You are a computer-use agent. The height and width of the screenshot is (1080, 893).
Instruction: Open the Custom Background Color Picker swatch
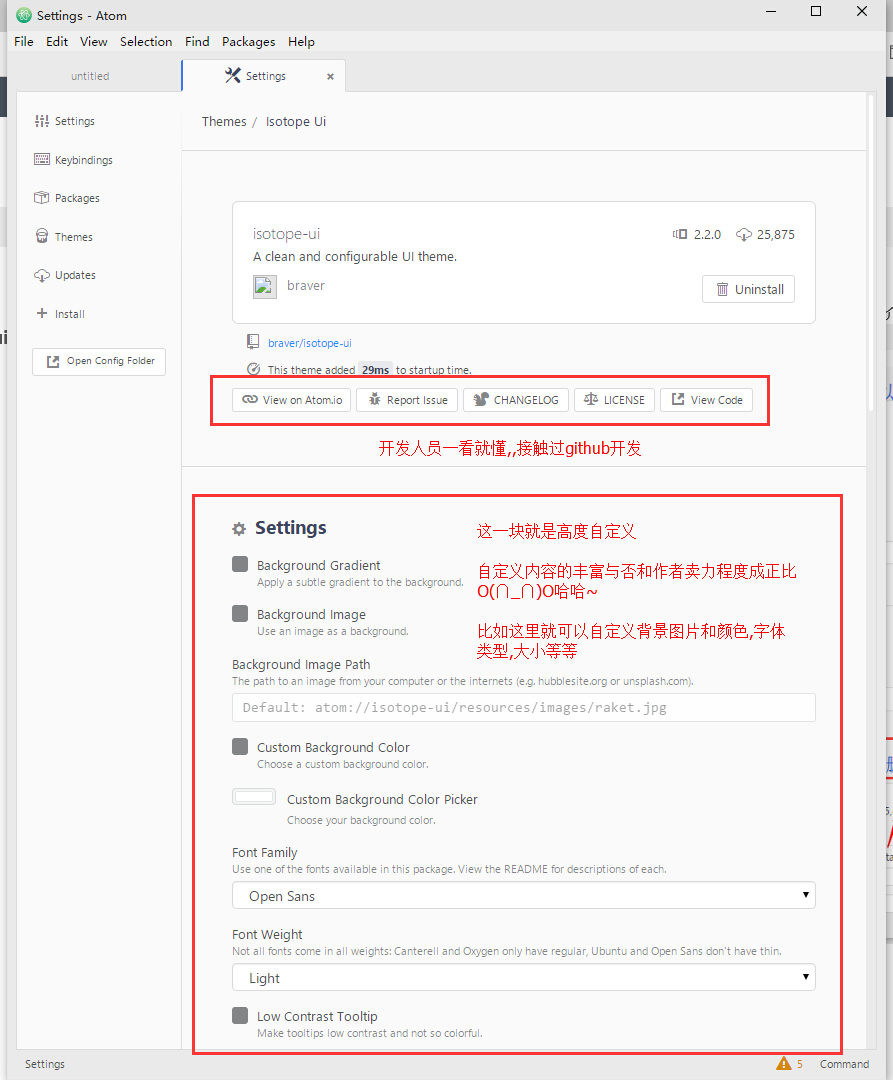coord(254,796)
